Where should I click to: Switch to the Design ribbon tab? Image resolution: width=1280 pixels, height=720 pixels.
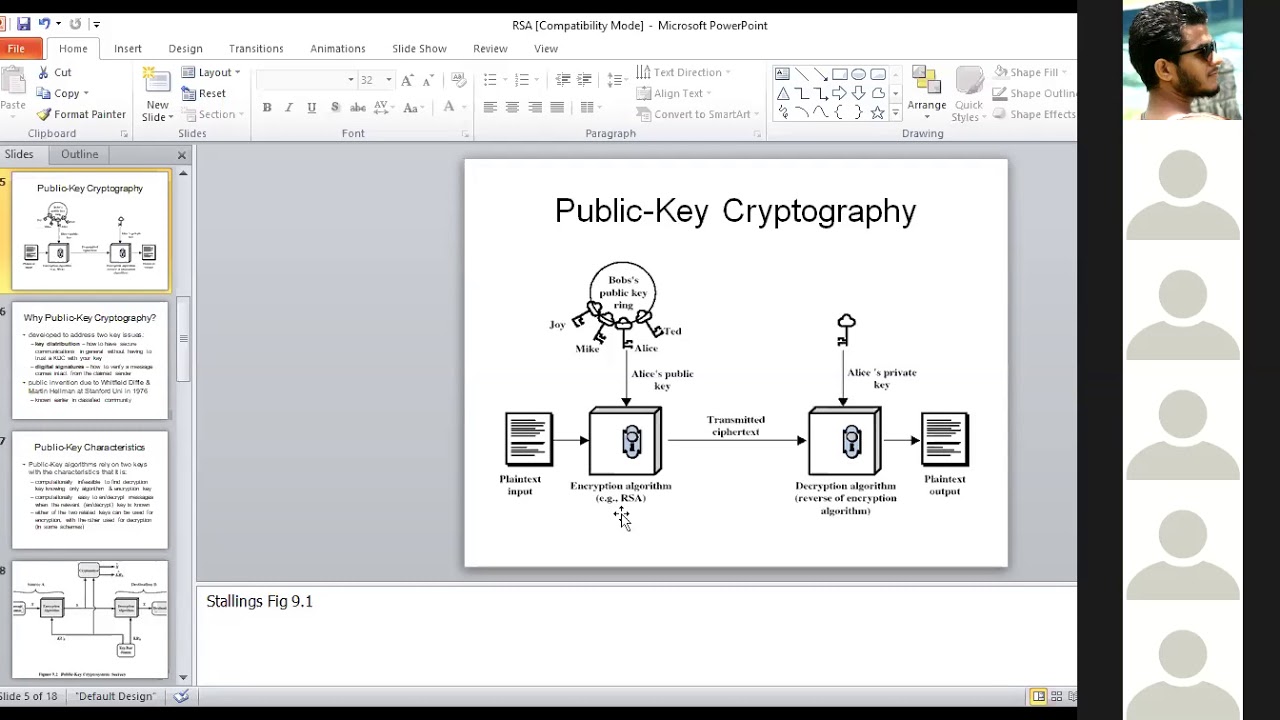click(x=185, y=48)
